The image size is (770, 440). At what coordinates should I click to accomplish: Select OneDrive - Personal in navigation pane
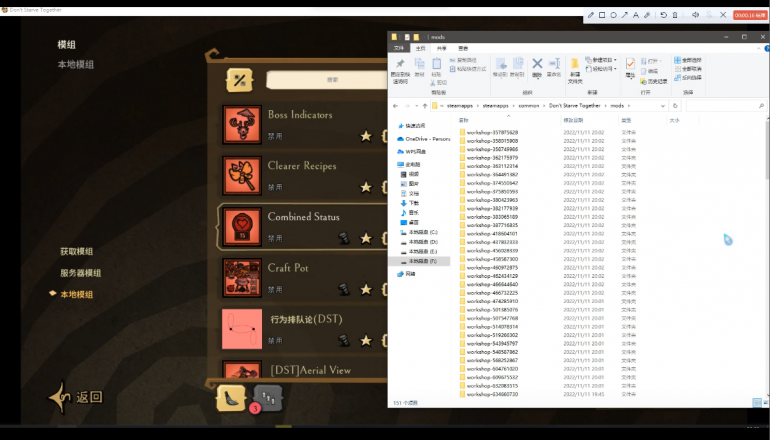tap(423, 139)
